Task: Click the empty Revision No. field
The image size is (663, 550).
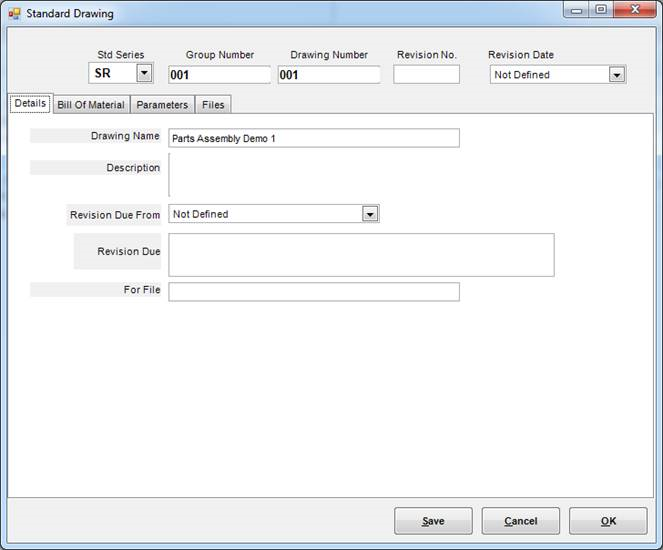Action: pos(426,75)
